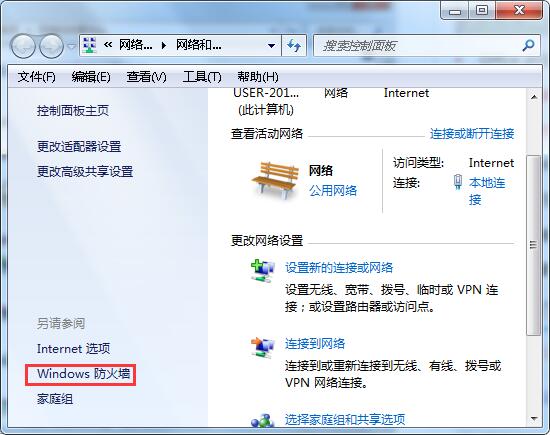550x435 pixels.
Task: Click the local connection plug icon
Action: 458,182
